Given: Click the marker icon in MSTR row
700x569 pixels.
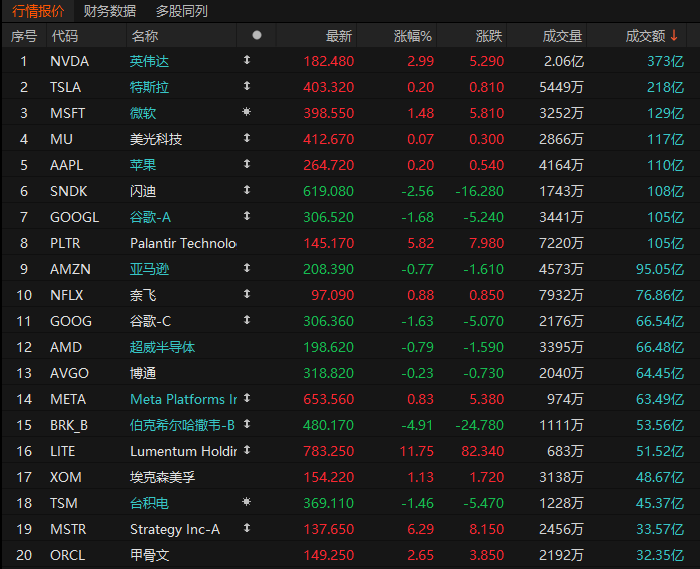Looking at the screenshot, I should (247, 528).
